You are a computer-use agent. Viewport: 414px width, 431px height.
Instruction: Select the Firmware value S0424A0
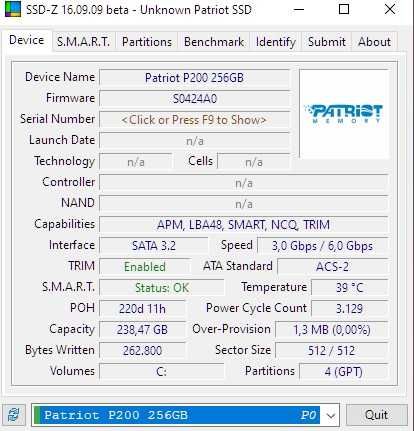coord(194,99)
